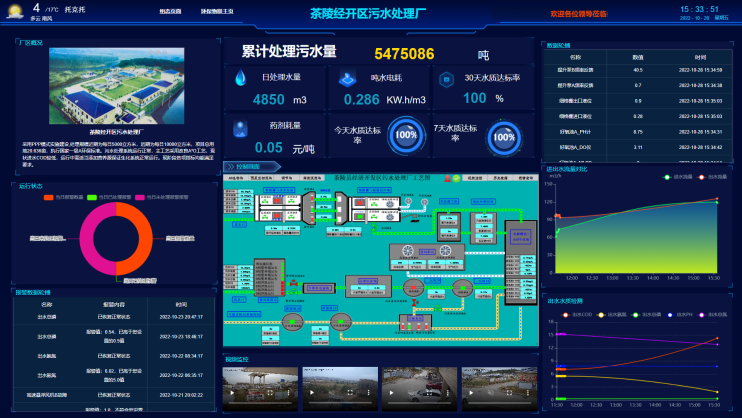742x418 pixels.
Task: Click the blue water drop icon beside 日处理水量
Action: tap(240, 77)
